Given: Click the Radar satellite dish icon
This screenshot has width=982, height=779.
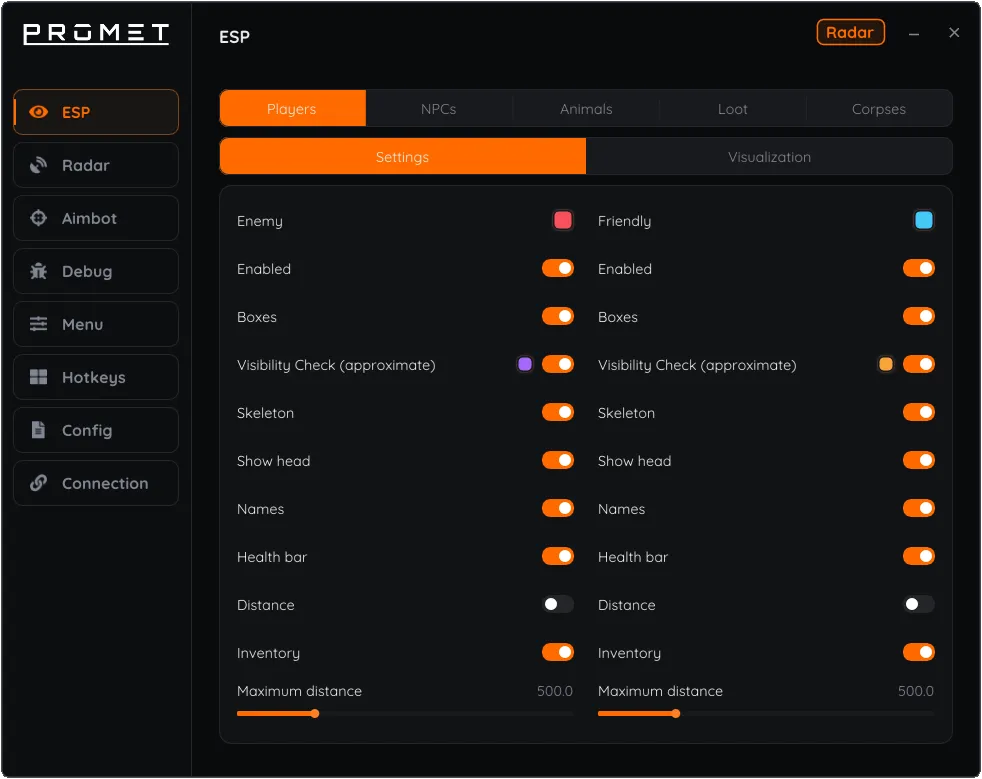Looking at the screenshot, I should point(38,165).
